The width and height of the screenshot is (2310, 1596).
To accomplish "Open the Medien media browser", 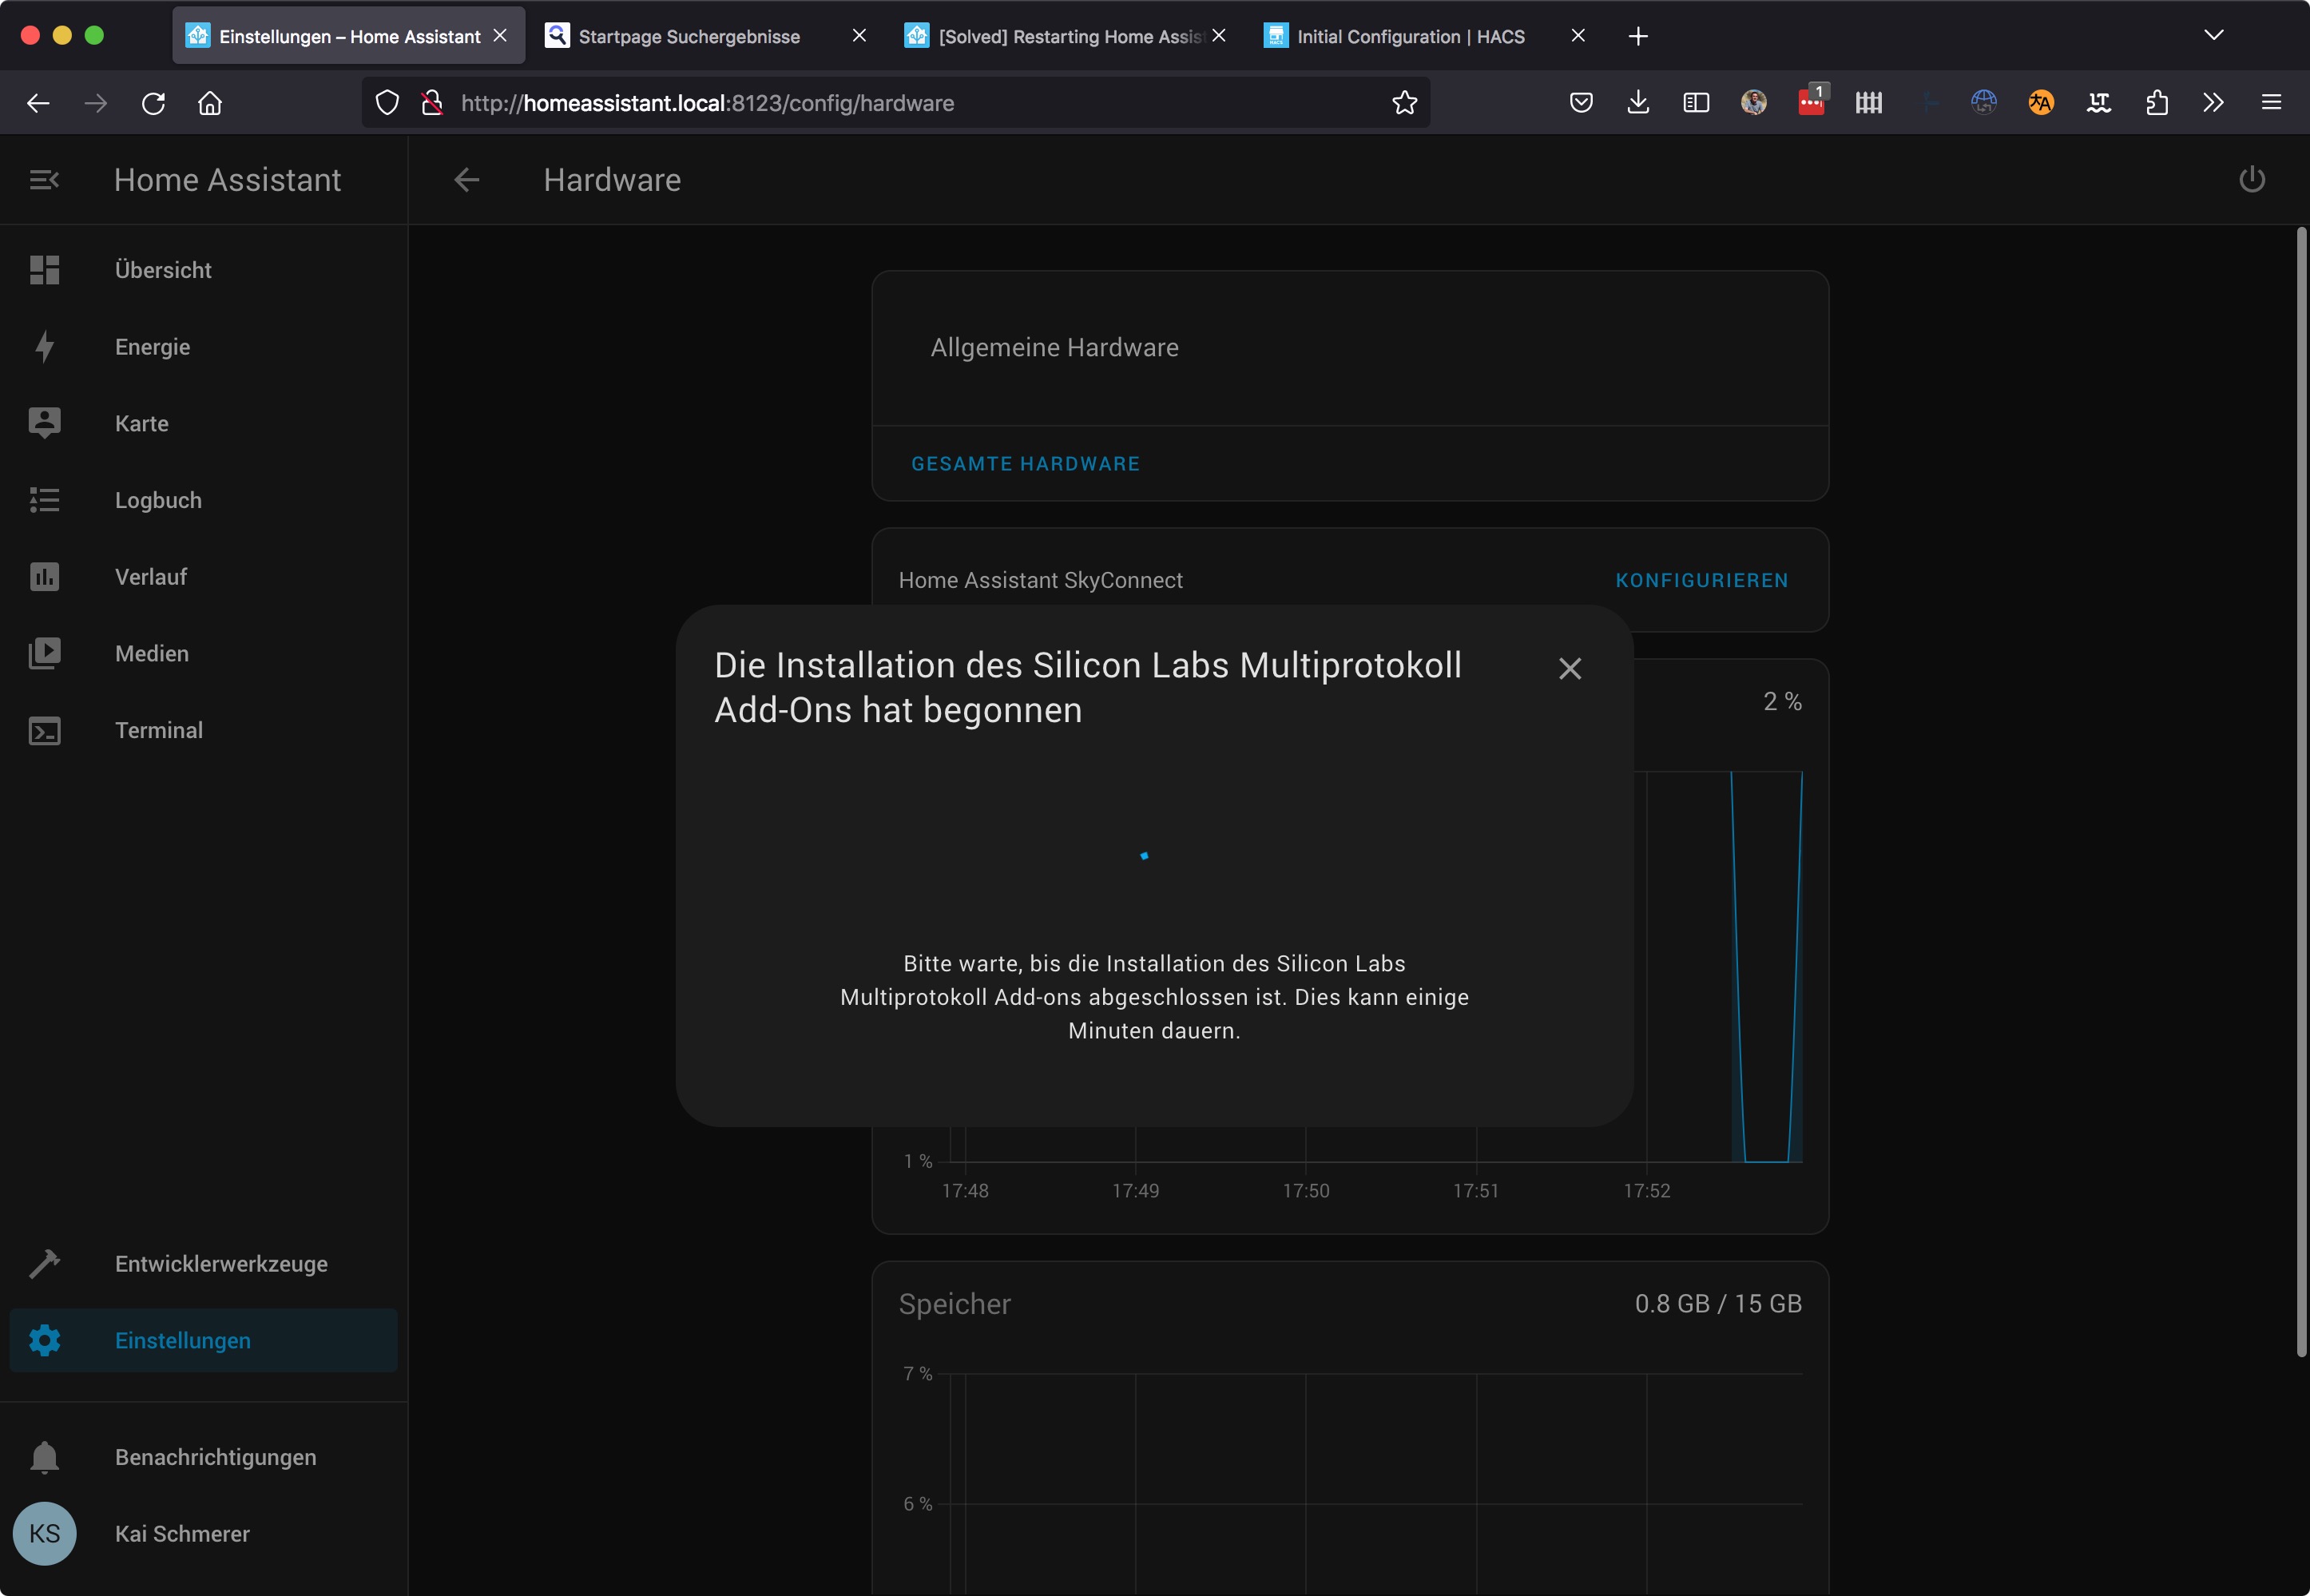I will tap(151, 654).
